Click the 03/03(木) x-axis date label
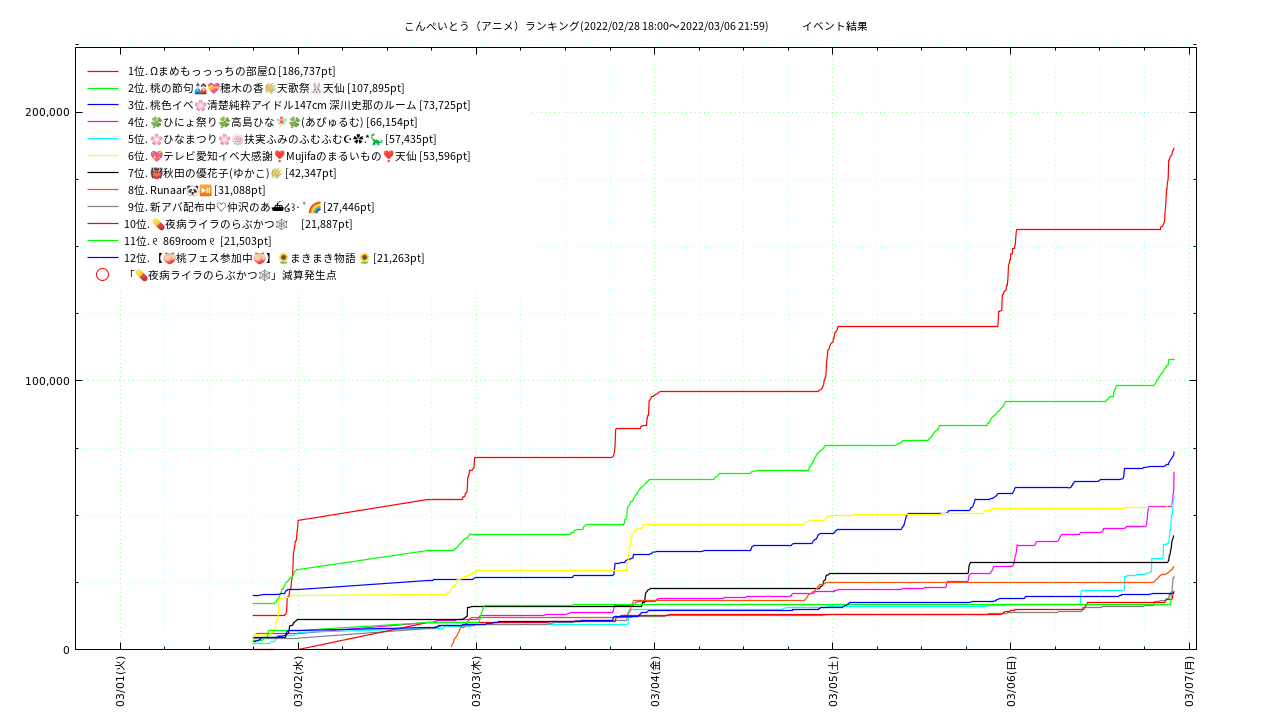Screen dimensions: 1280x720 (x=476, y=682)
